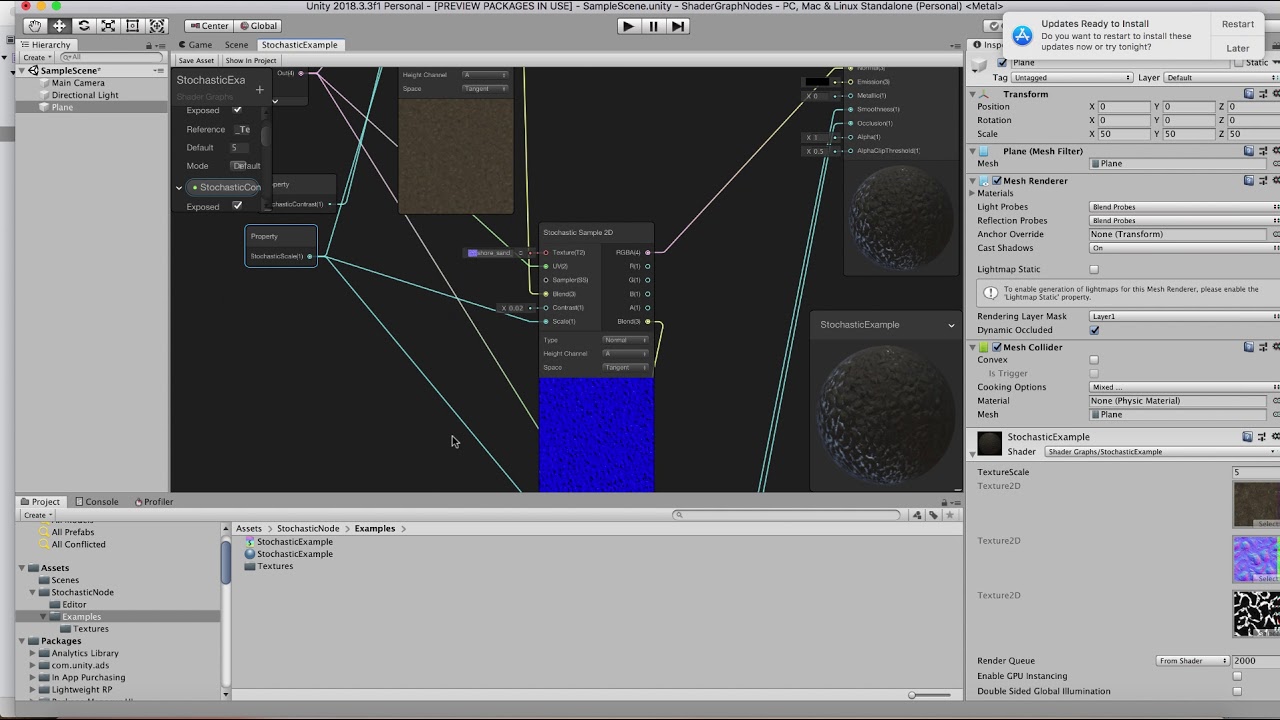Switch to the Scene tab
Image resolution: width=1280 pixels, height=720 pixels.
click(x=236, y=45)
